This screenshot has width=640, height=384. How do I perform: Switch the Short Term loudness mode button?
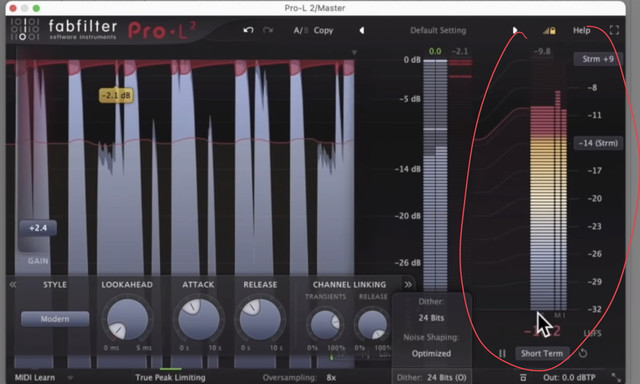[542, 353]
